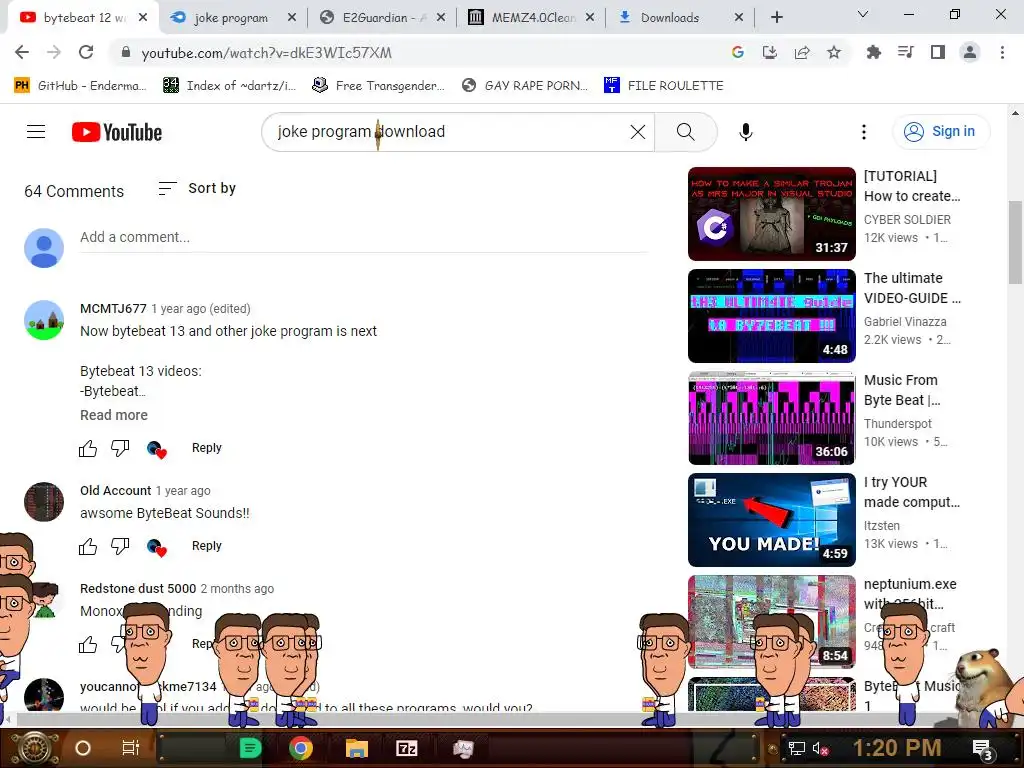Open Music From Byte Beat thumbnail

(771, 418)
